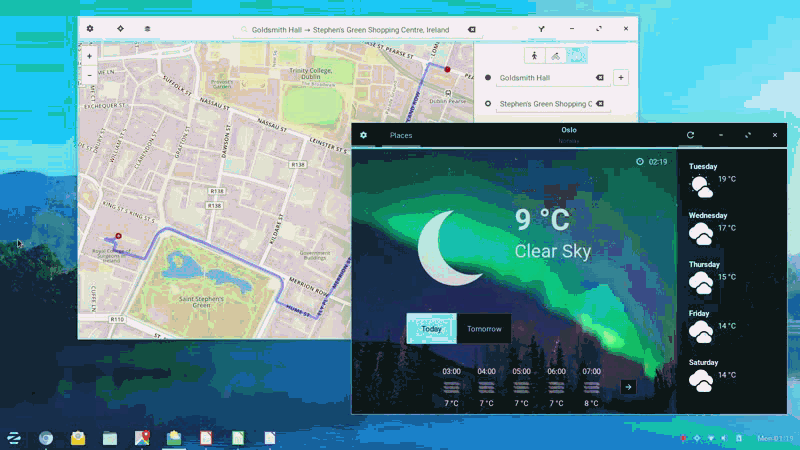800x450 pixels.
Task: Zoom in on the map
Action: pos(89,56)
